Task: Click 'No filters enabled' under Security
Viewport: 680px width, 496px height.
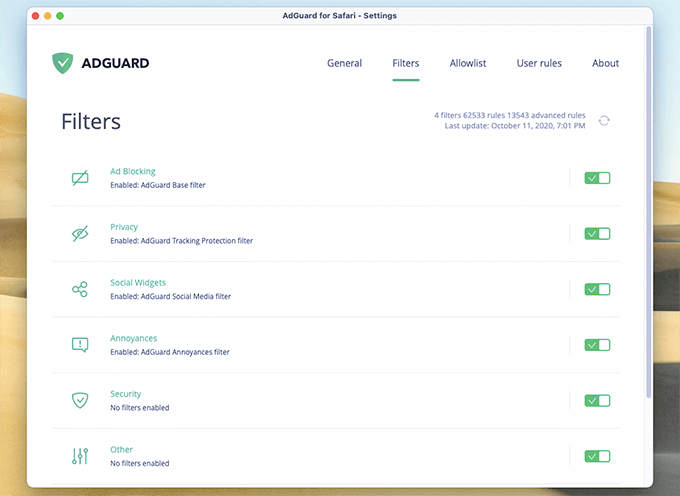Action: tap(140, 408)
